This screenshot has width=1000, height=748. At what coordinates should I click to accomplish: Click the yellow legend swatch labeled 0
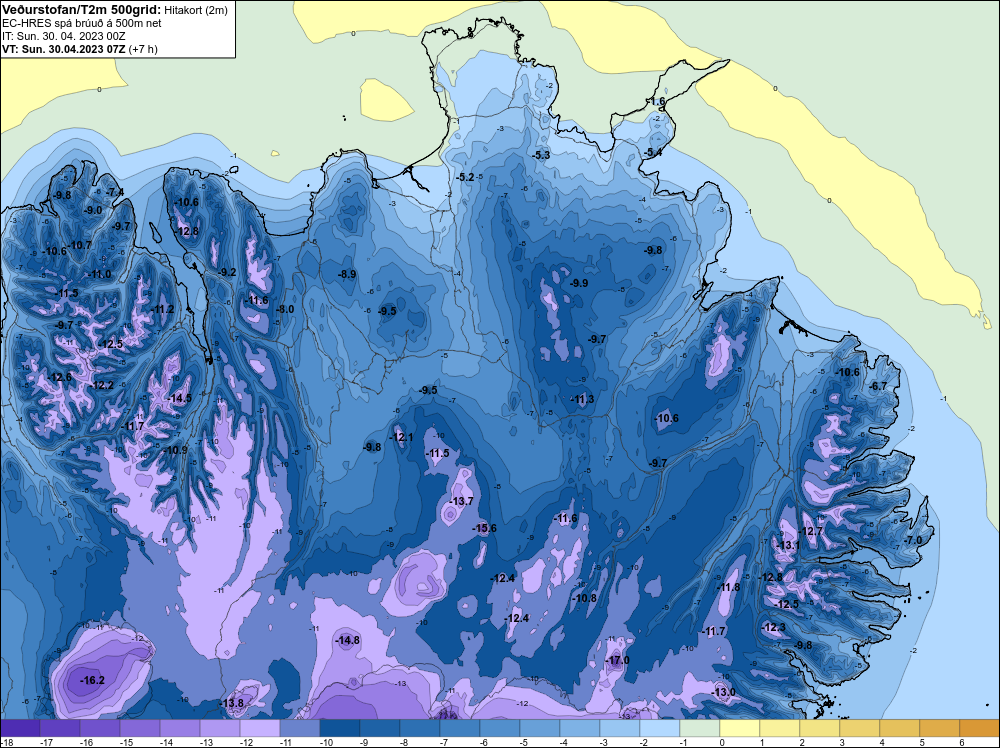point(740,728)
